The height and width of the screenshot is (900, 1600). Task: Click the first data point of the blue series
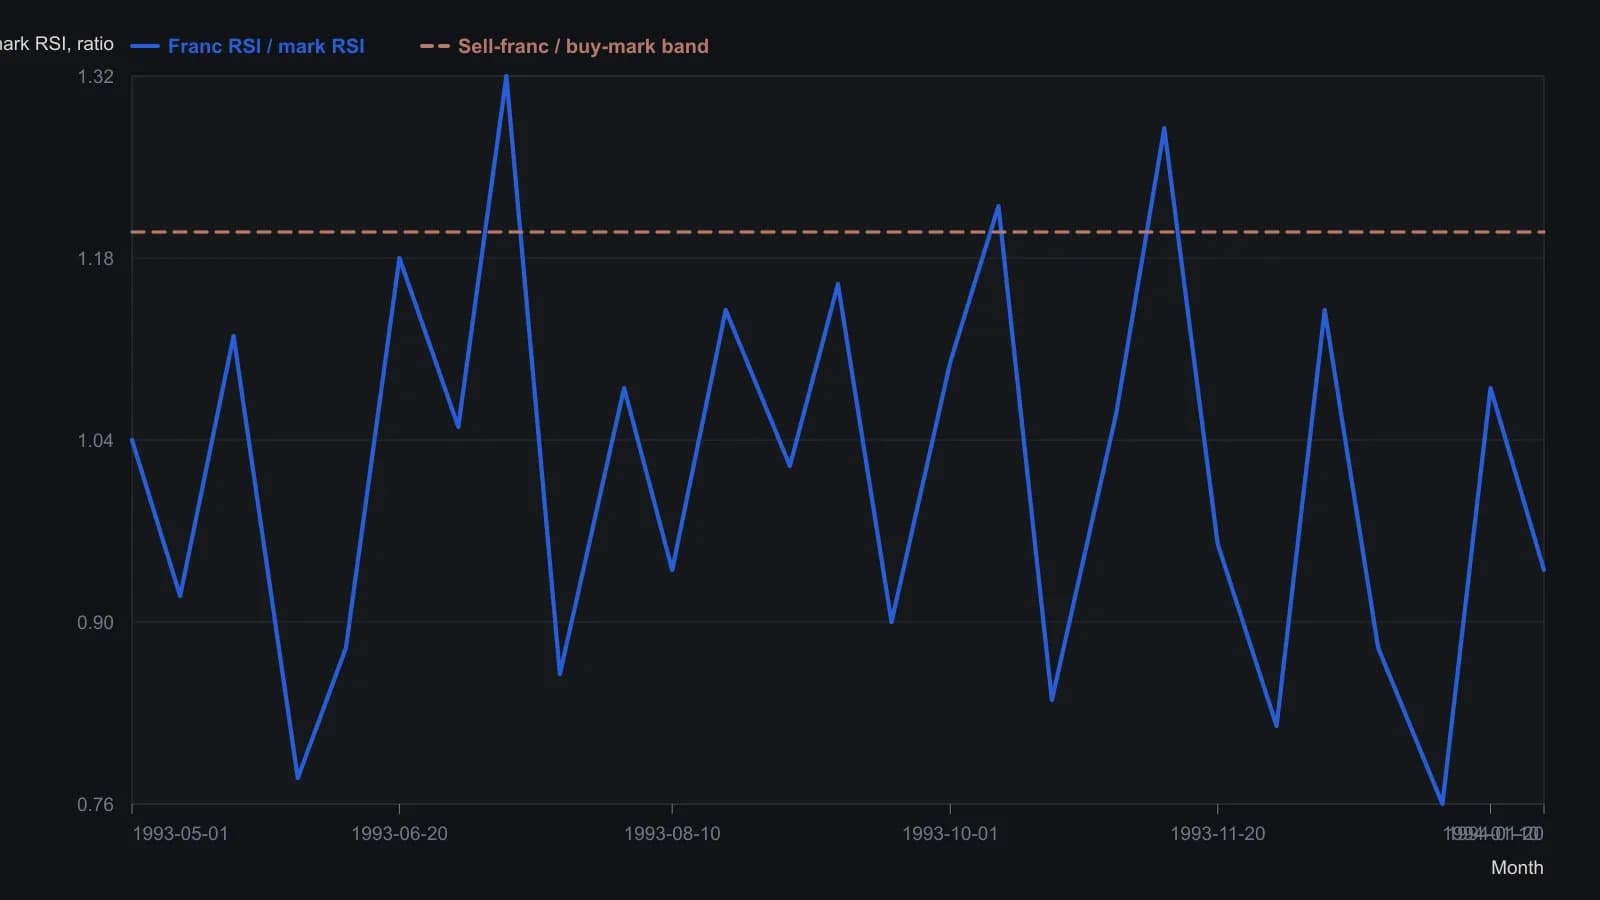click(x=132, y=440)
